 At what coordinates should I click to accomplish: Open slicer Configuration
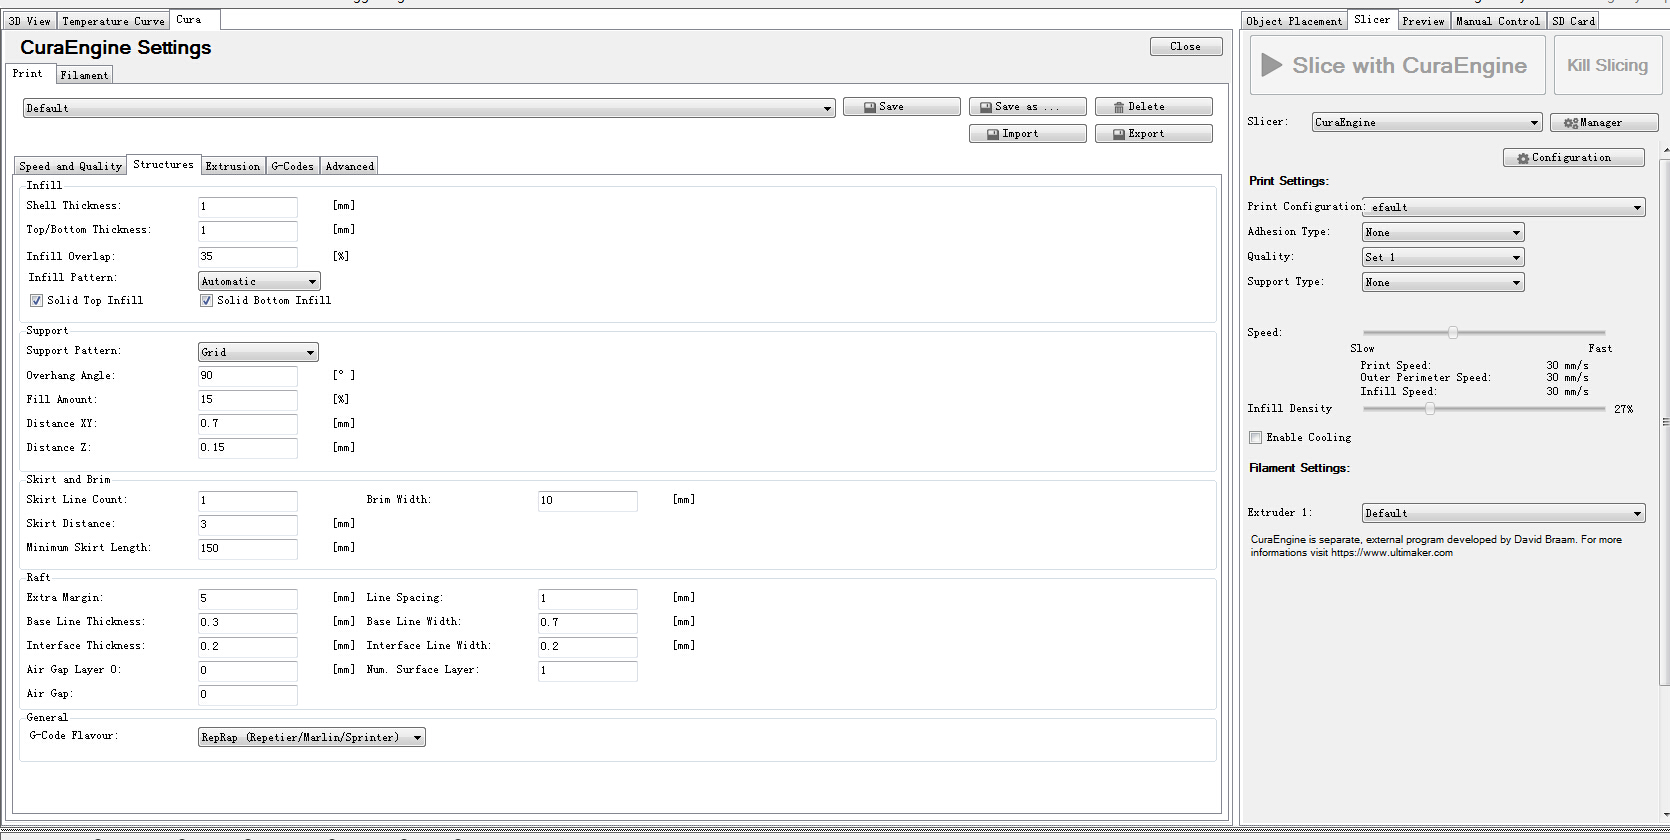click(x=1574, y=158)
